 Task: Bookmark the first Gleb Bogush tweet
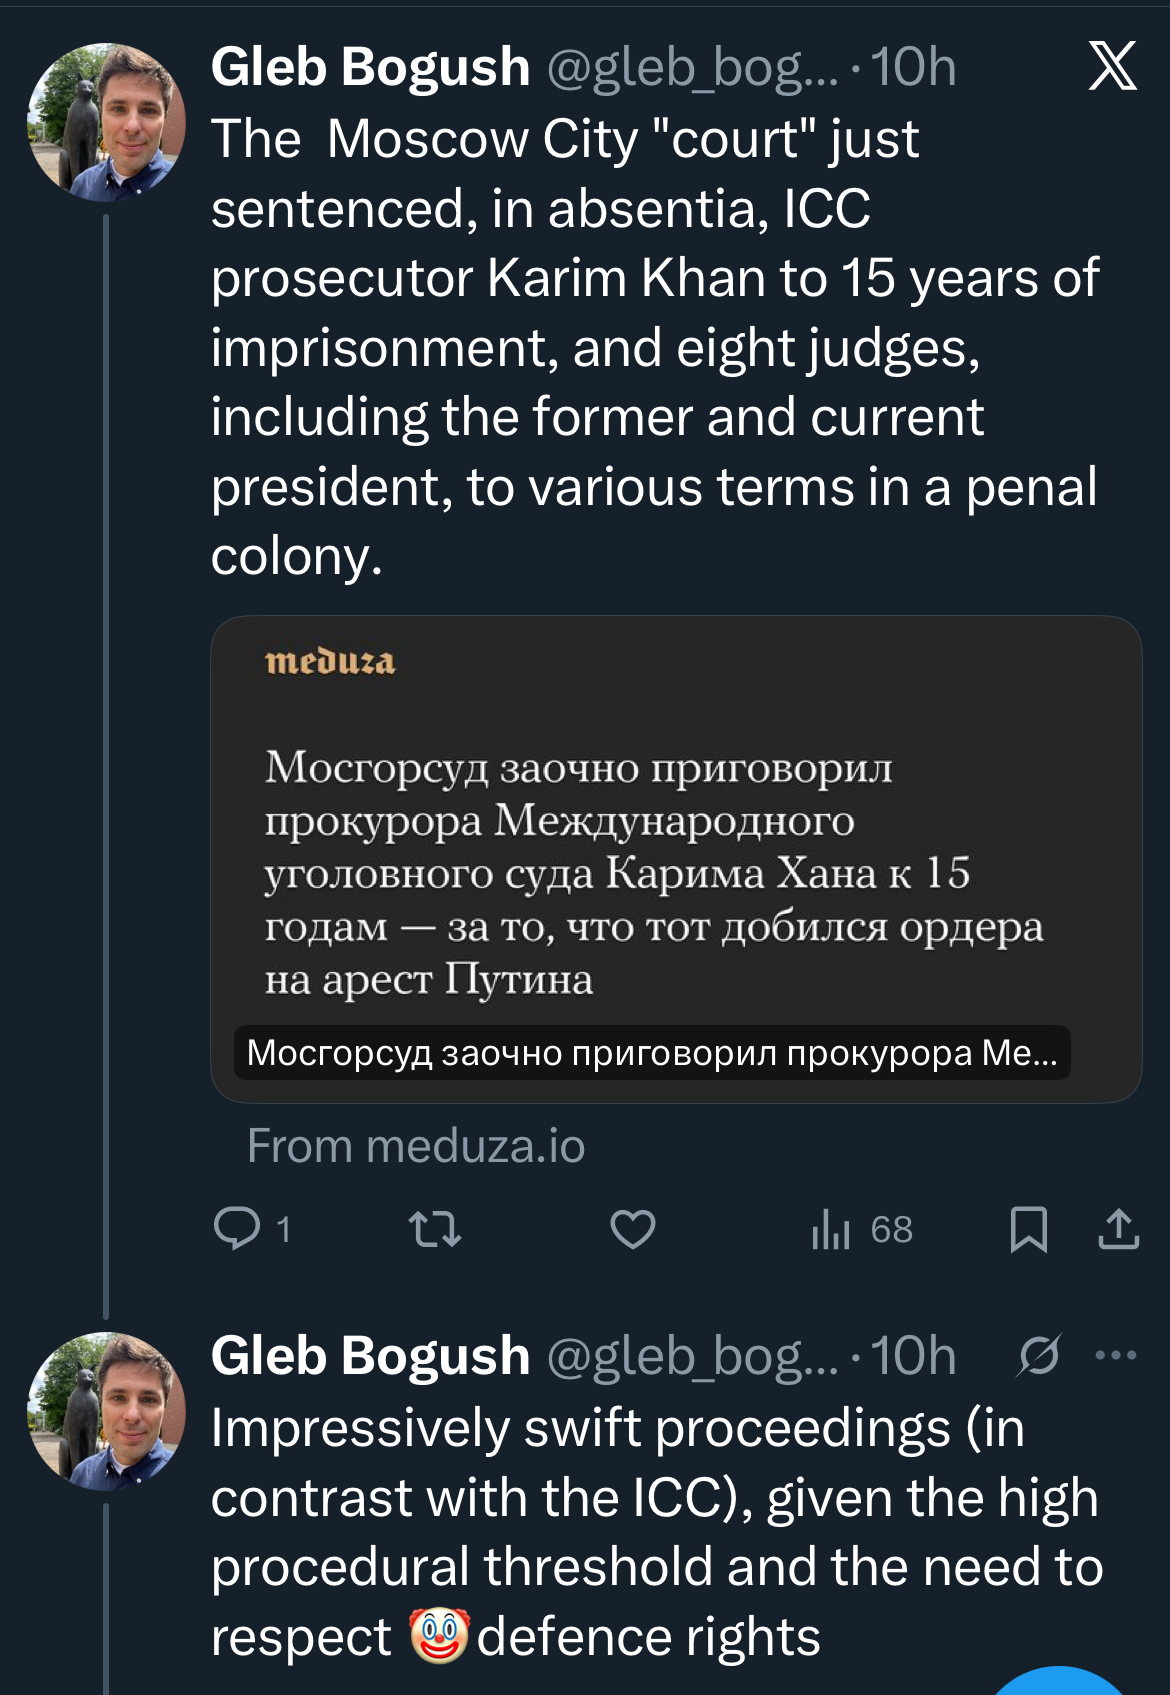tap(1028, 1229)
